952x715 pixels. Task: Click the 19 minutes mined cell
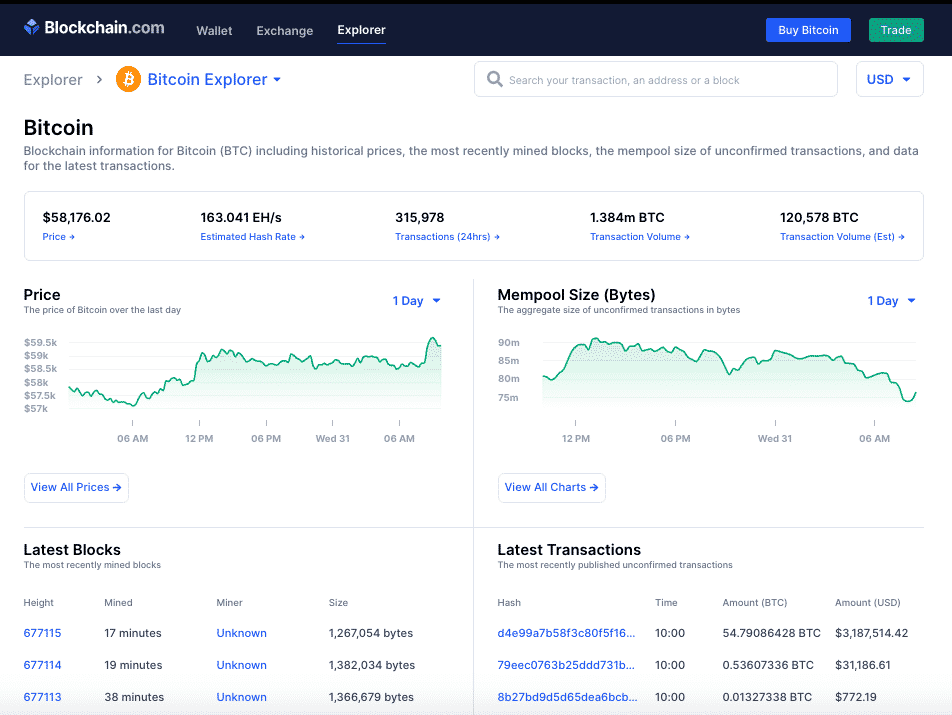point(133,665)
